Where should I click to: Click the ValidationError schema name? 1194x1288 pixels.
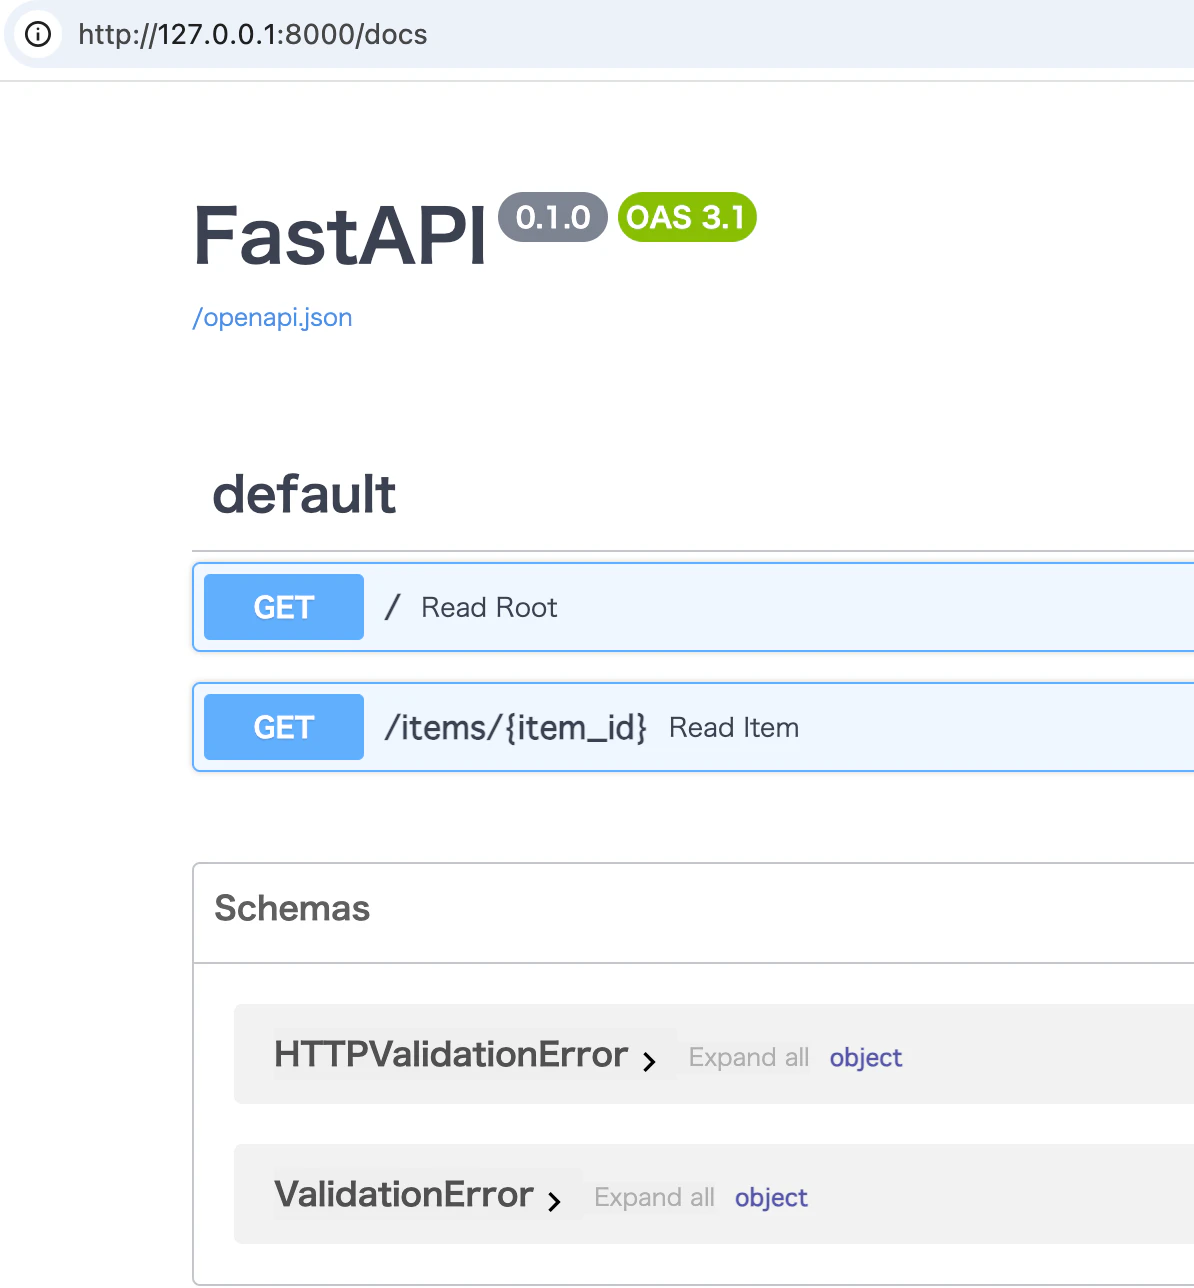404,1195
